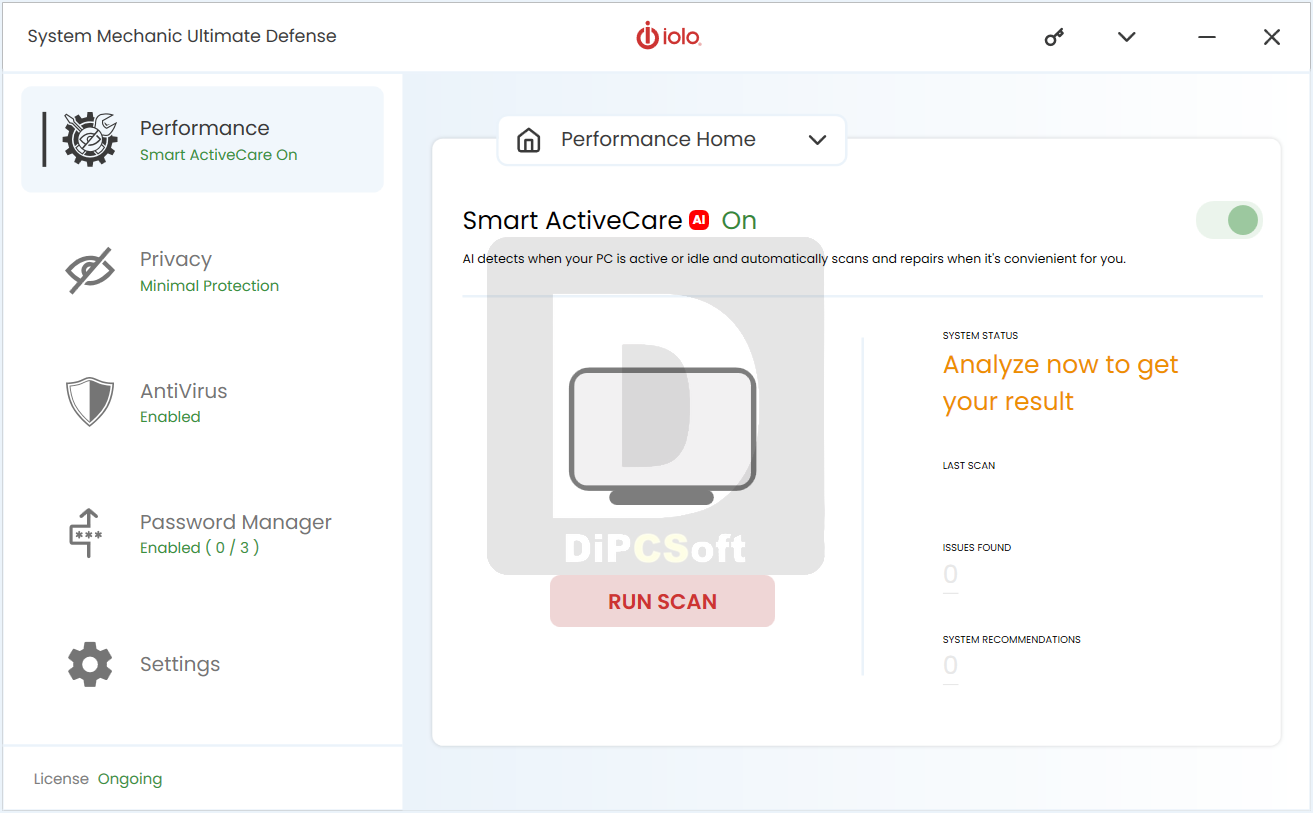
Task: Open the title bar chevron menu
Action: coord(1127,37)
